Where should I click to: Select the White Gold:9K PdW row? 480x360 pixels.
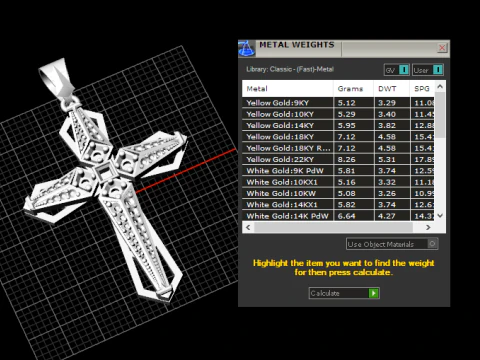tap(338, 171)
